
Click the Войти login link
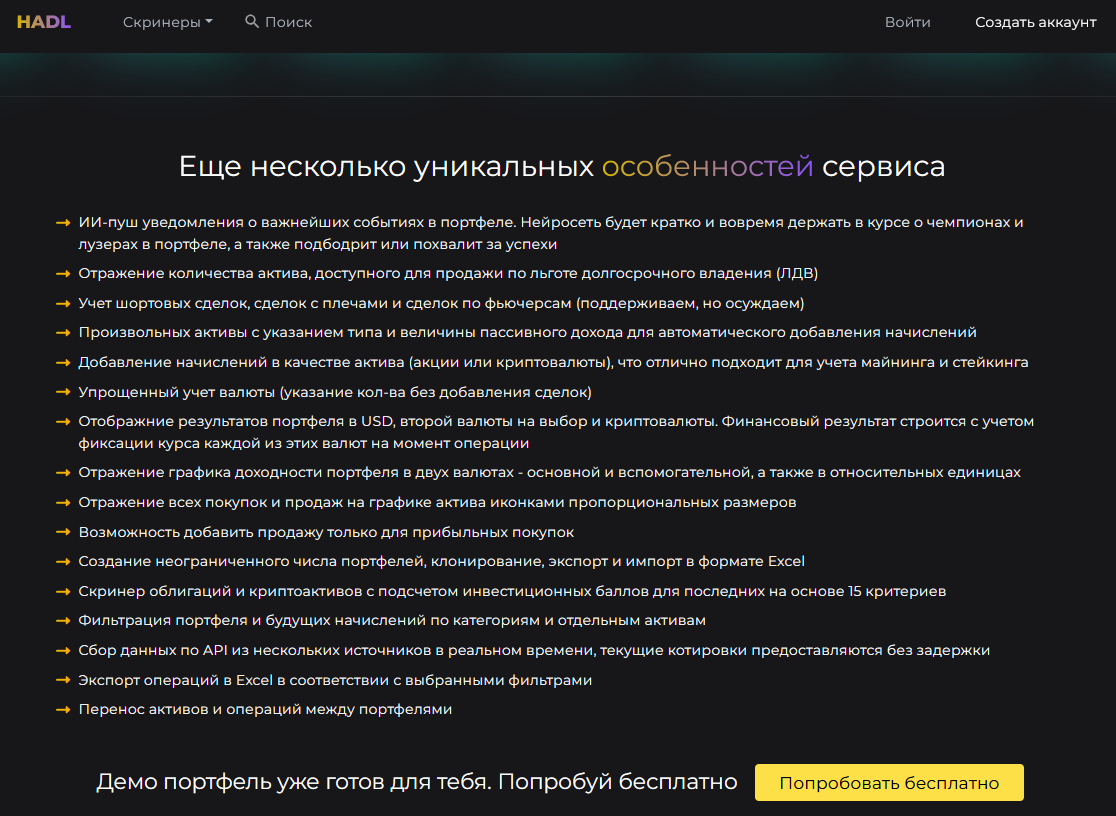(x=907, y=22)
